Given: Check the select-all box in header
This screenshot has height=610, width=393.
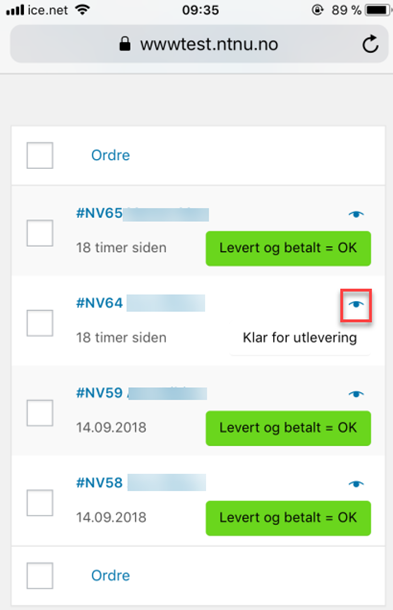Looking at the screenshot, I should coord(40,155).
